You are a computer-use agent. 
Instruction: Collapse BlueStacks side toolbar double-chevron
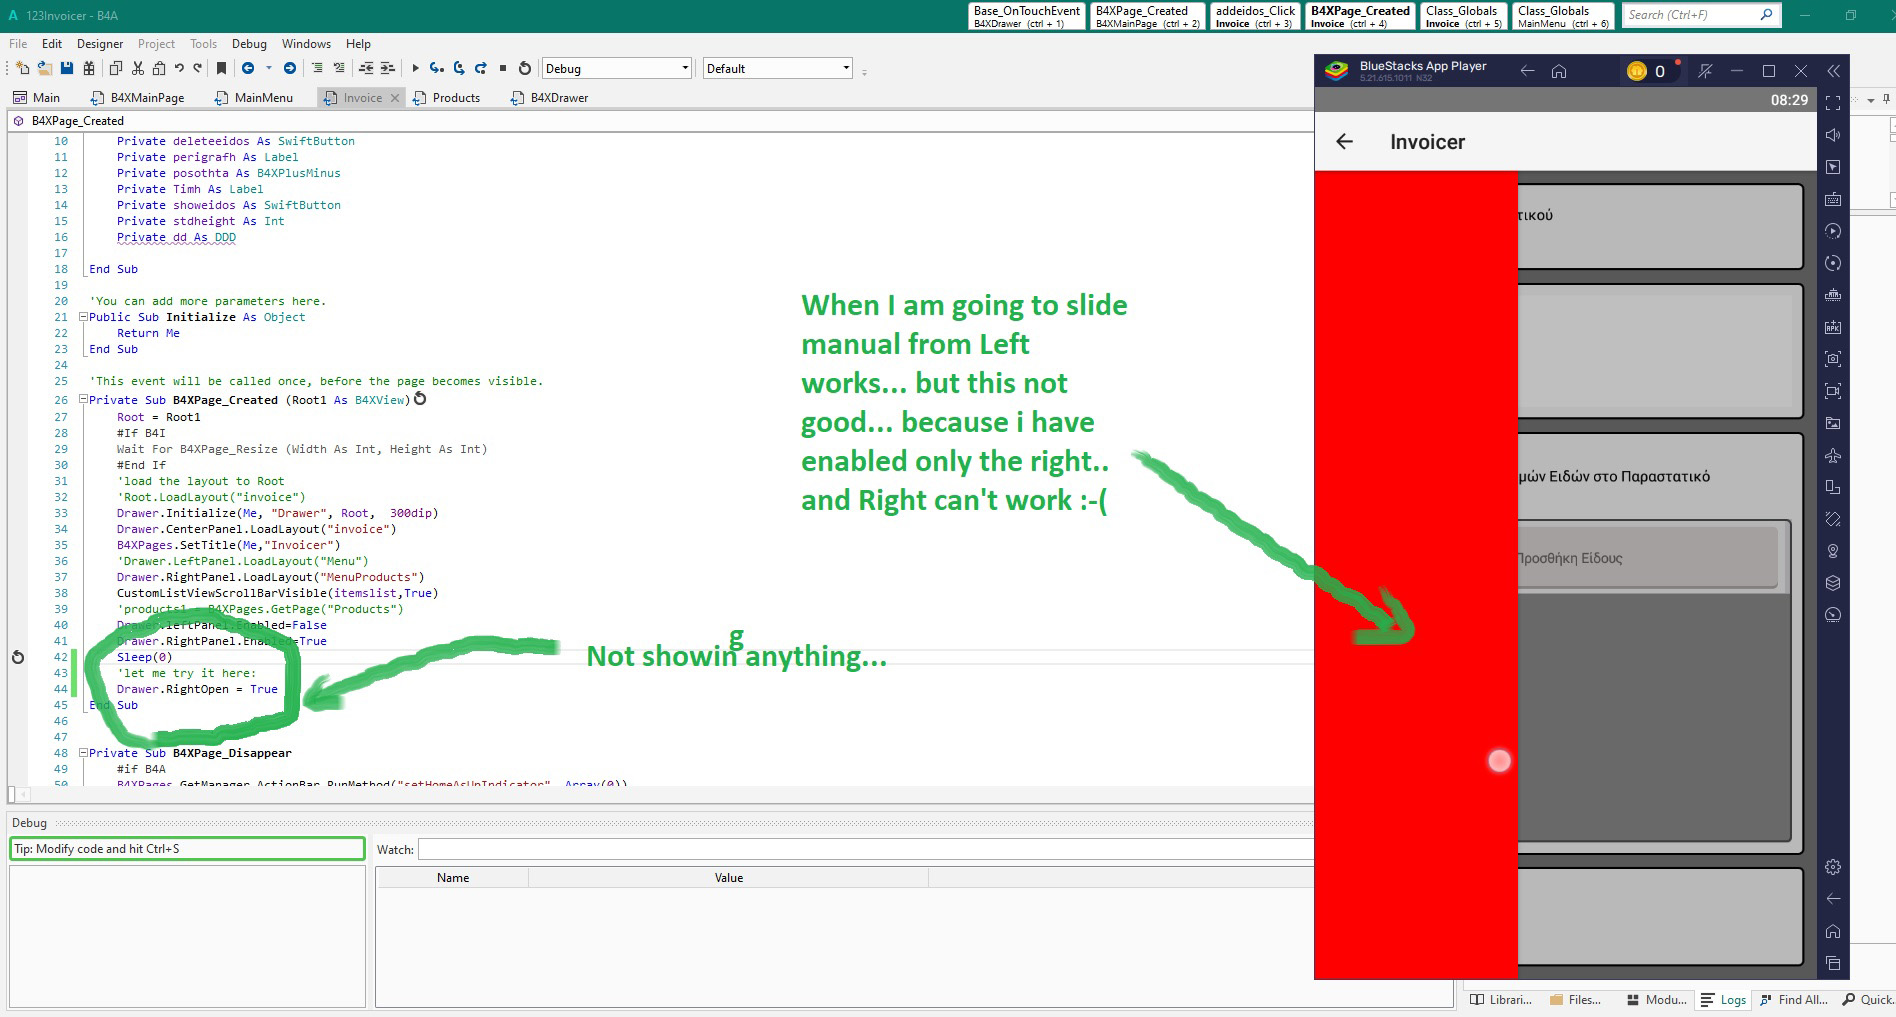(1833, 71)
